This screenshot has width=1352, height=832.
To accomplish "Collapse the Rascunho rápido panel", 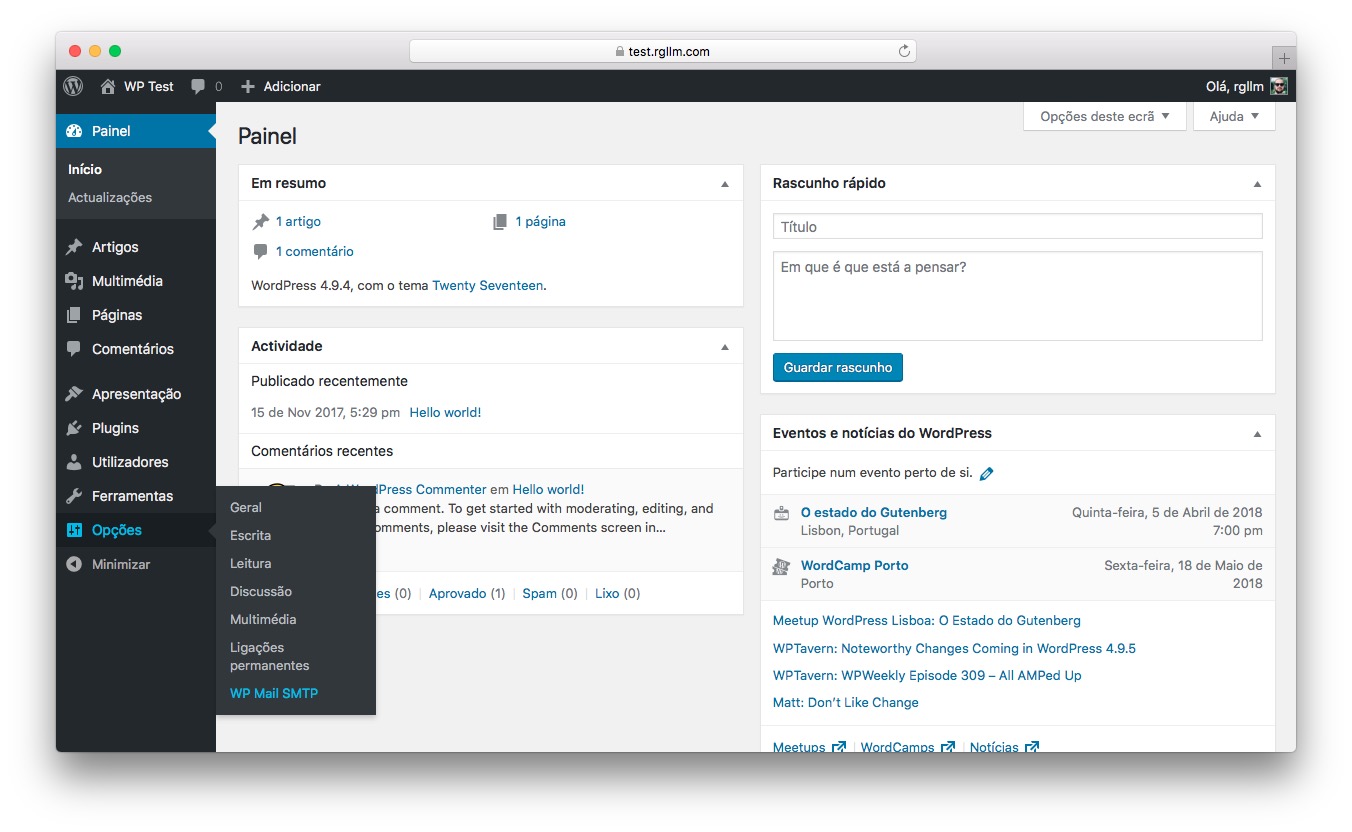I will [x=1257, y=184].
